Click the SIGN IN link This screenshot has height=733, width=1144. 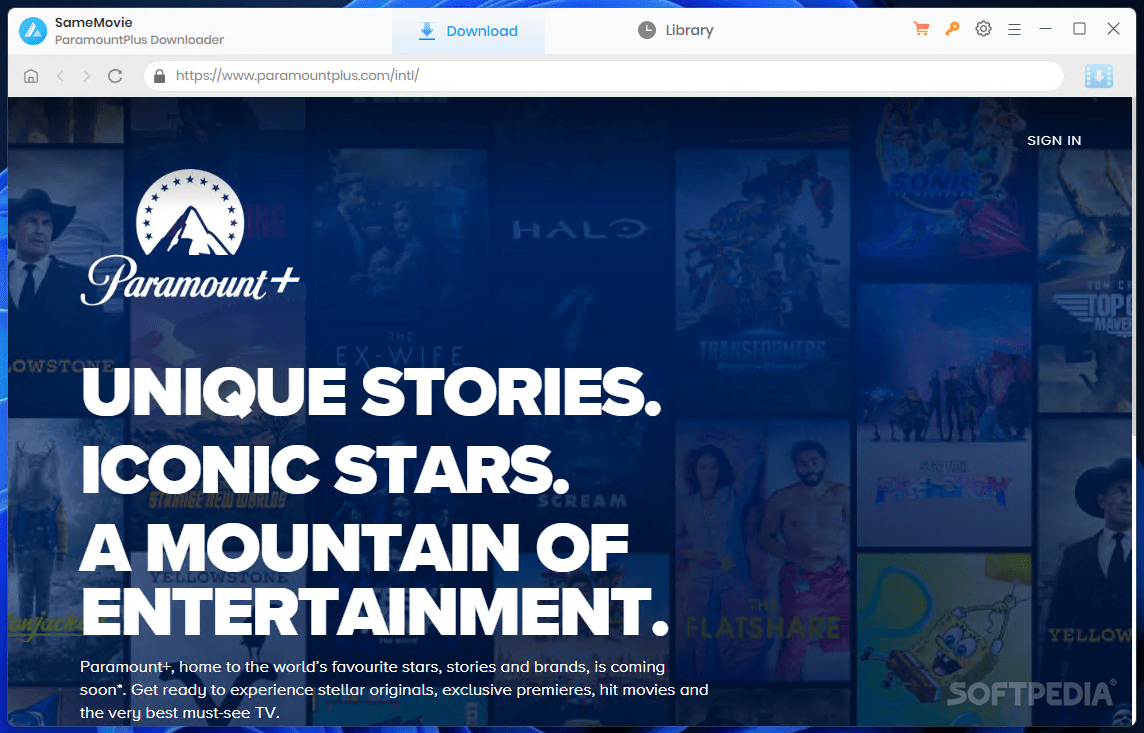1054,141
